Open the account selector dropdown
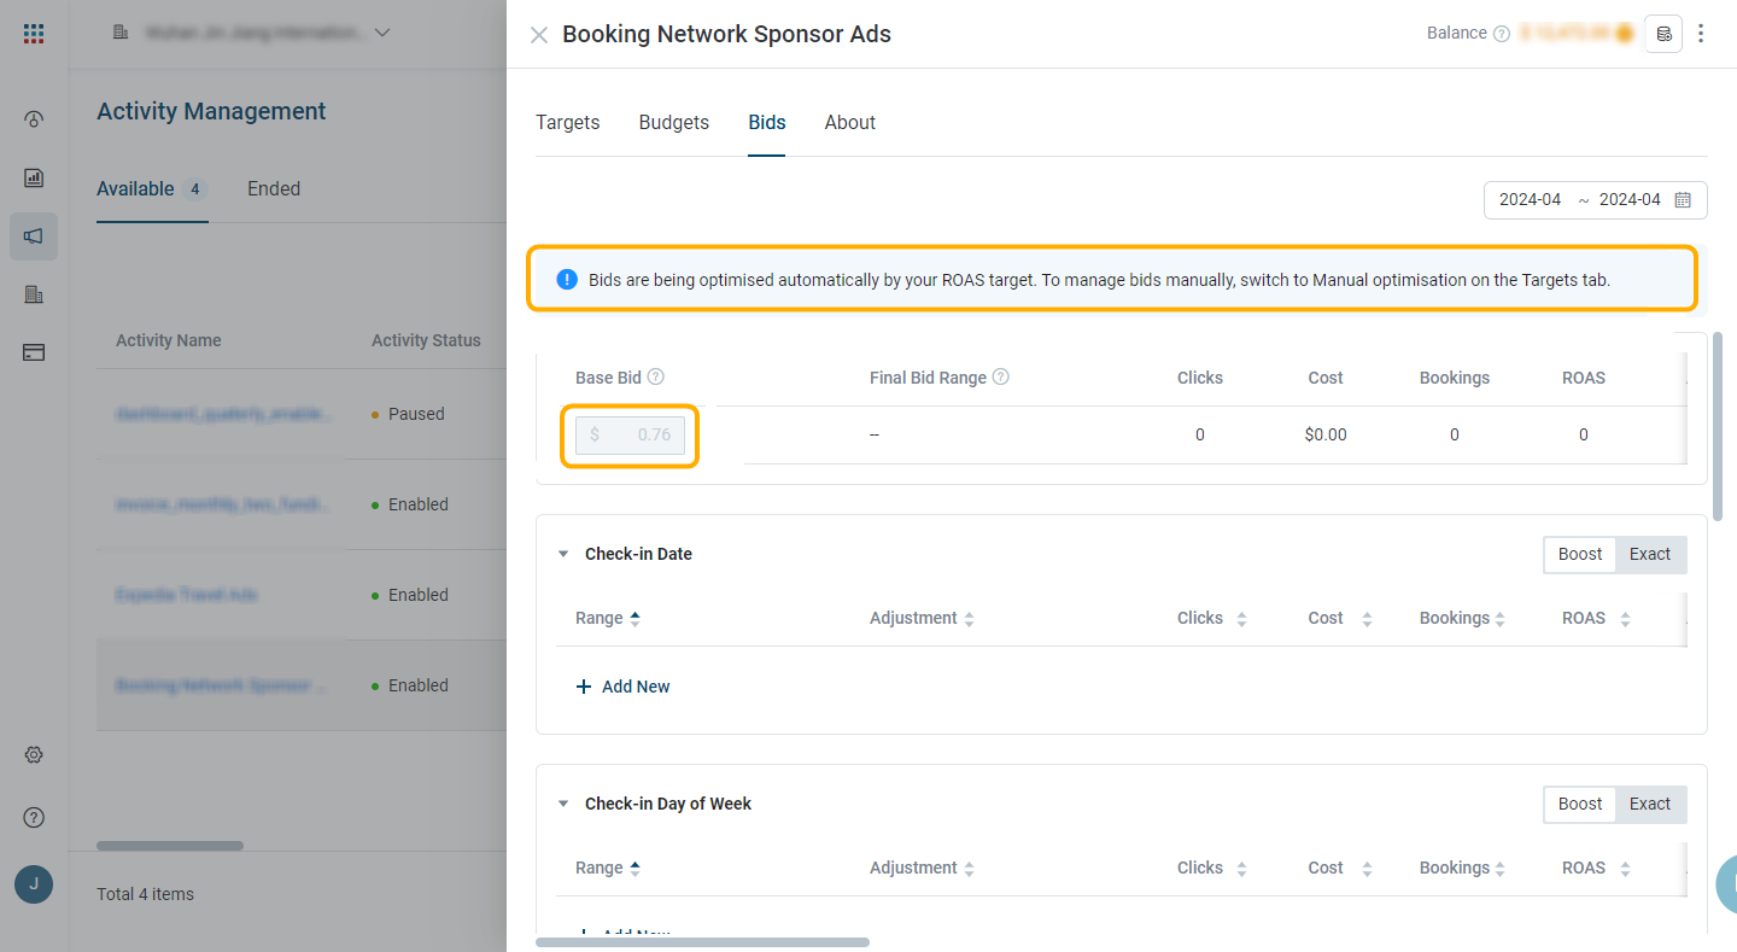 (x=250, y=33)
